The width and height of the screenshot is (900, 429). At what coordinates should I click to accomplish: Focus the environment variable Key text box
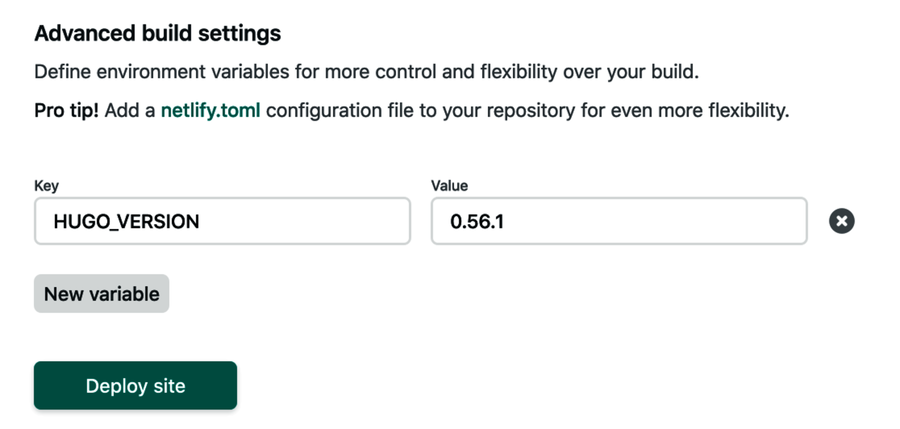[x=222, y=221]
